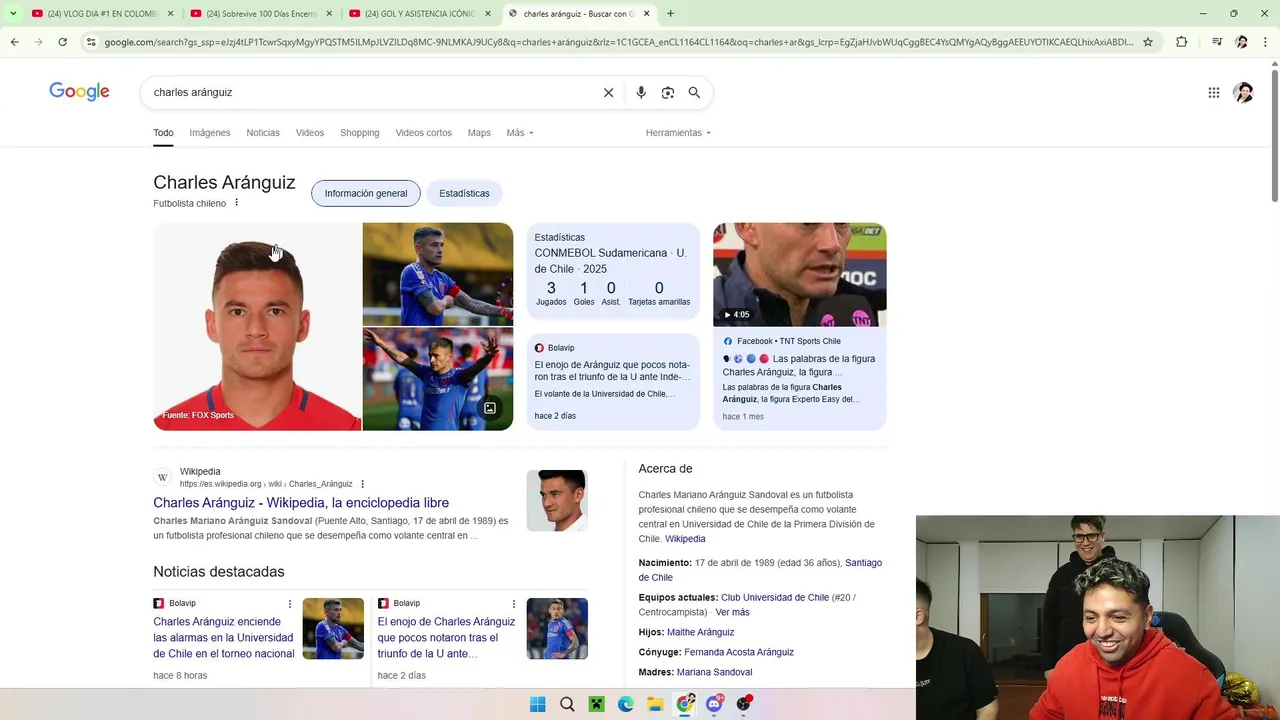Viewport: 1280px width, 720px height.
Task: Switch to the Noticias tab
Action: point(263,133)
